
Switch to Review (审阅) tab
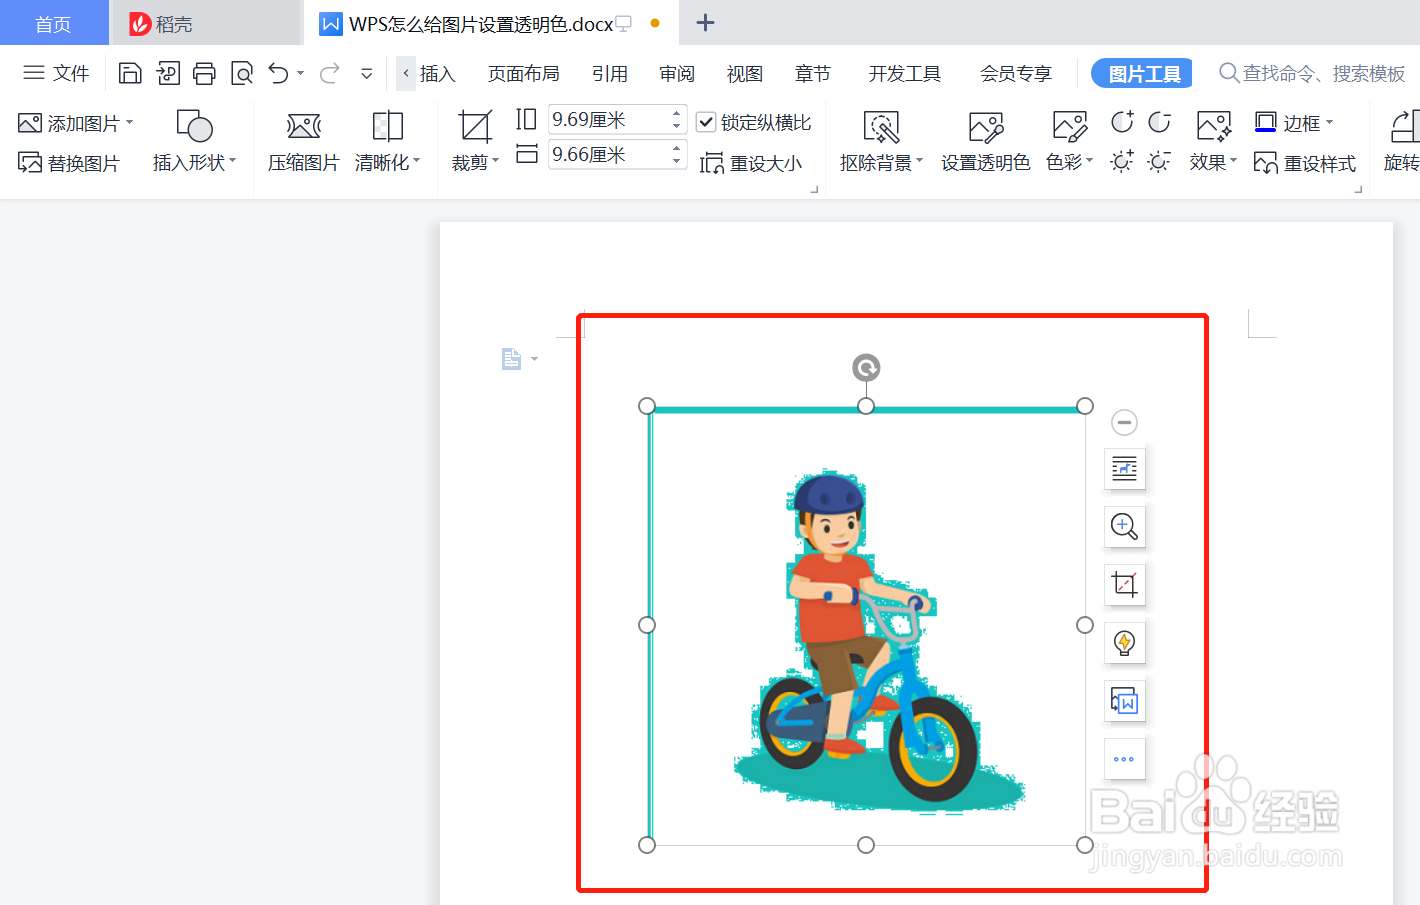point(677,73)
